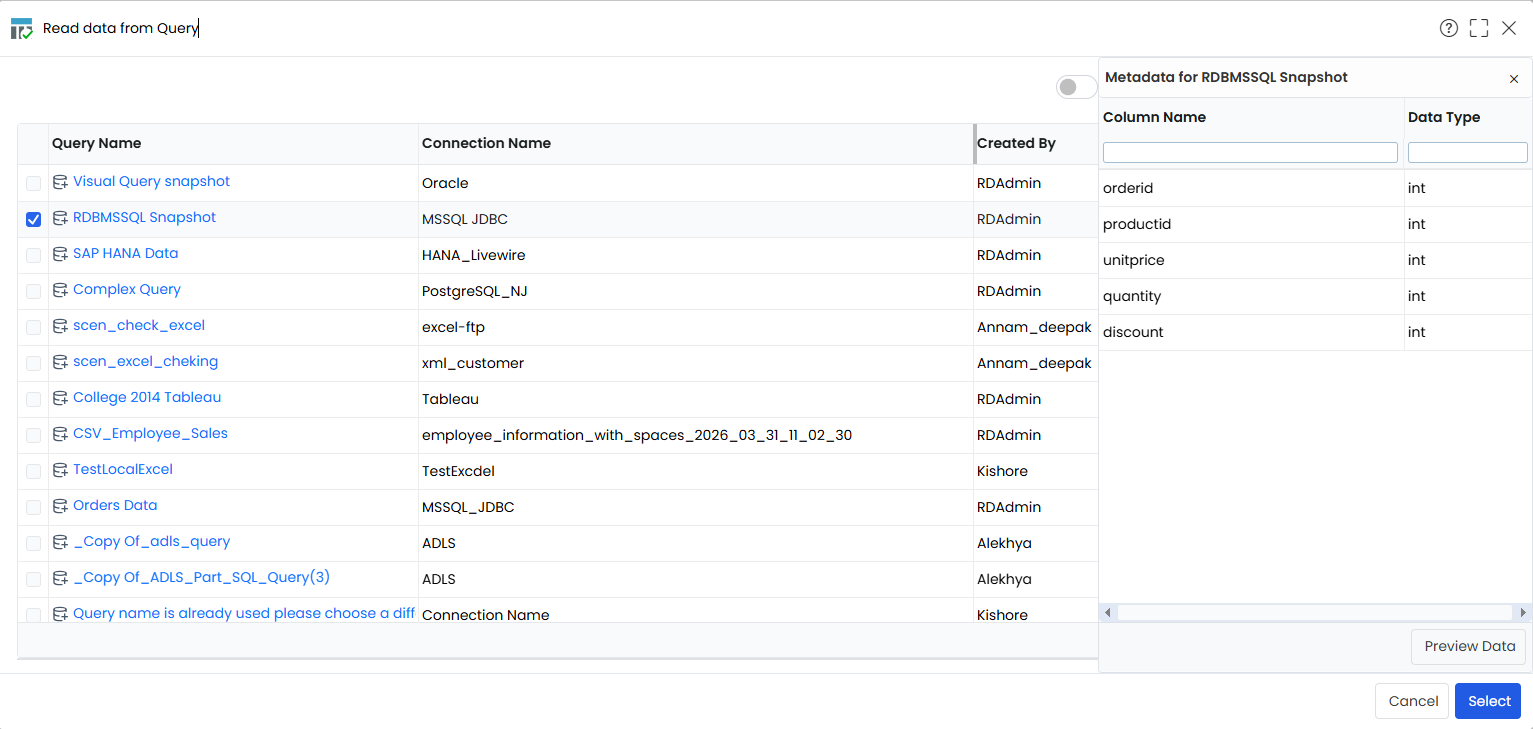
Task: Focus the Data Type filter input
Action: pos(1468,152)
